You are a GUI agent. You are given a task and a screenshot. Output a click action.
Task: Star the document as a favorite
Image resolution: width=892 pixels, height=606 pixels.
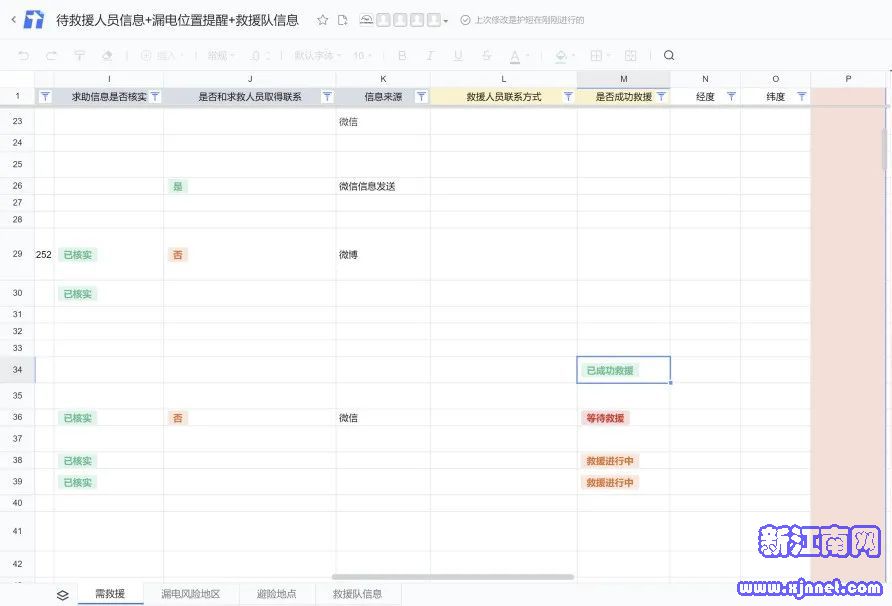pos(322,20)
